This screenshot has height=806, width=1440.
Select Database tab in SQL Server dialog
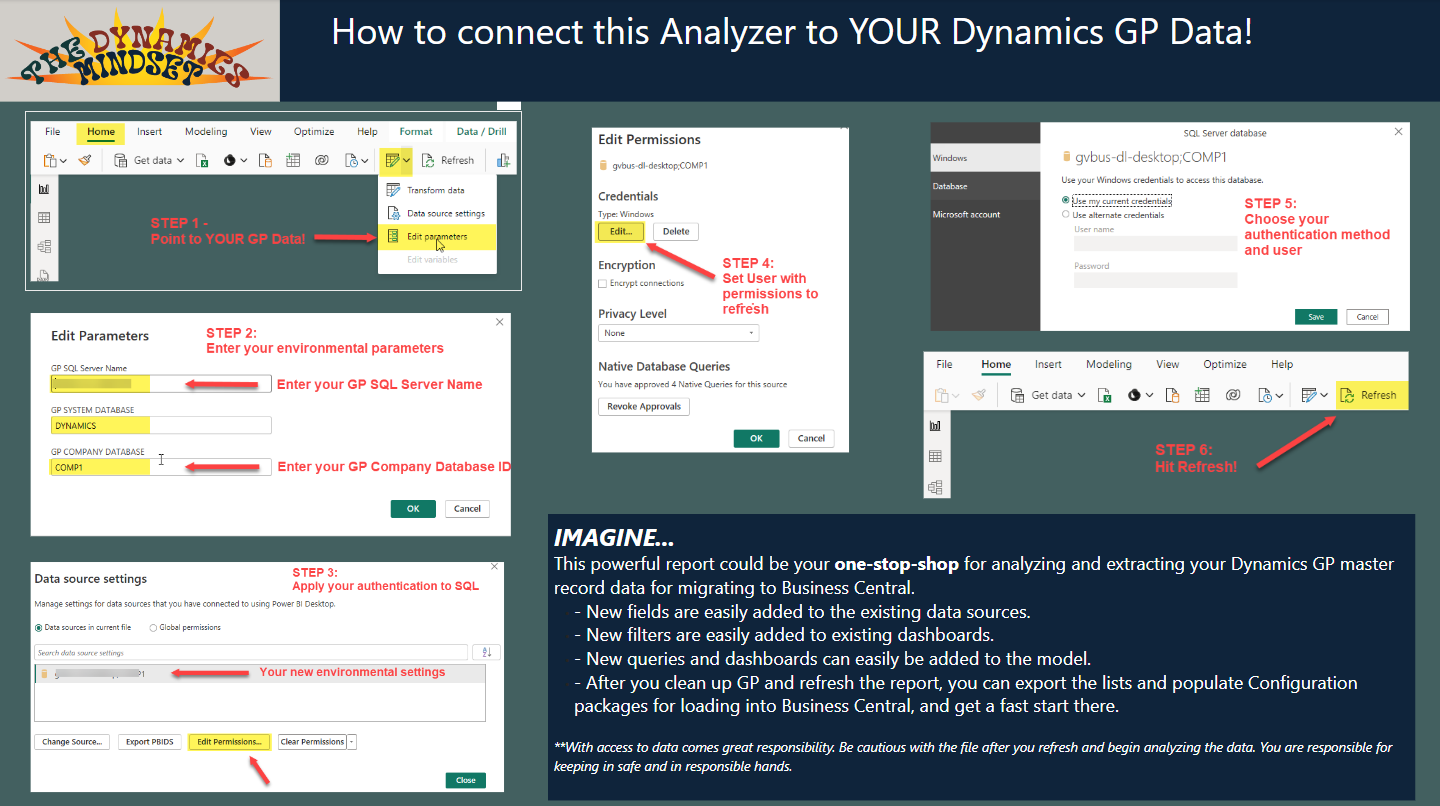[x=985, y=186]
